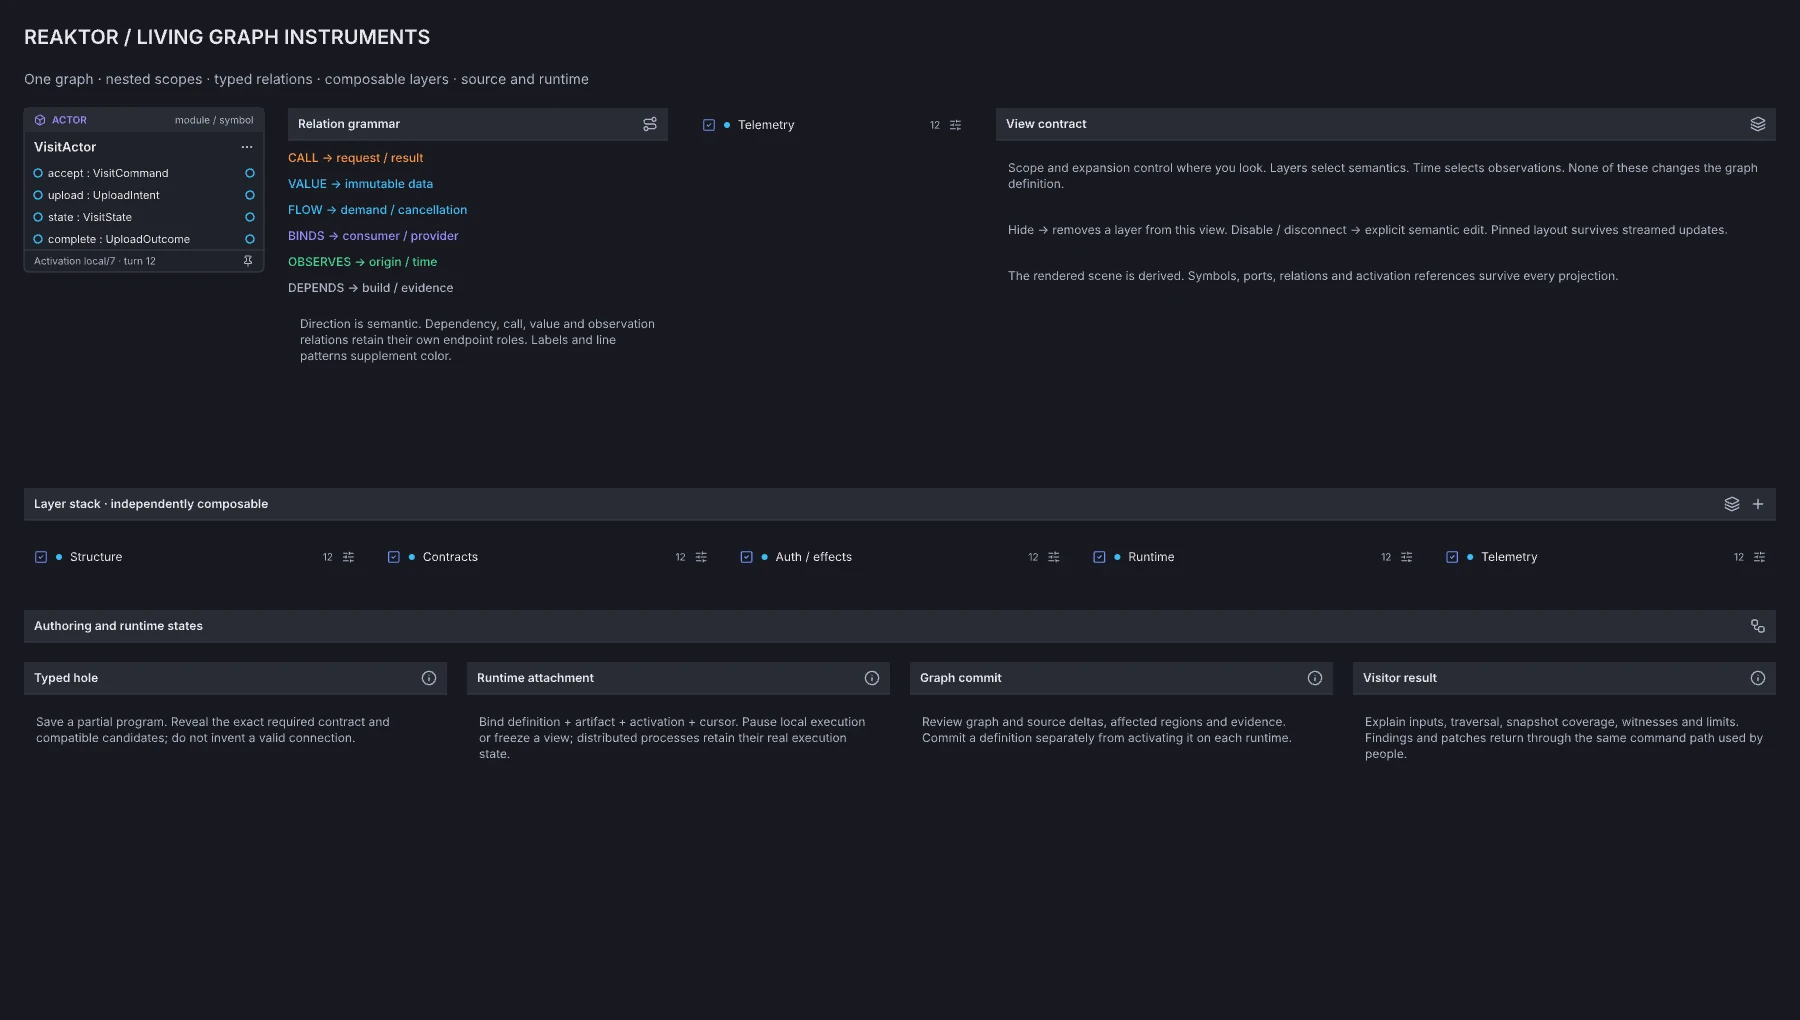Click the Relation grammar panel title
1800x1020 pixels.
point(349,124)
